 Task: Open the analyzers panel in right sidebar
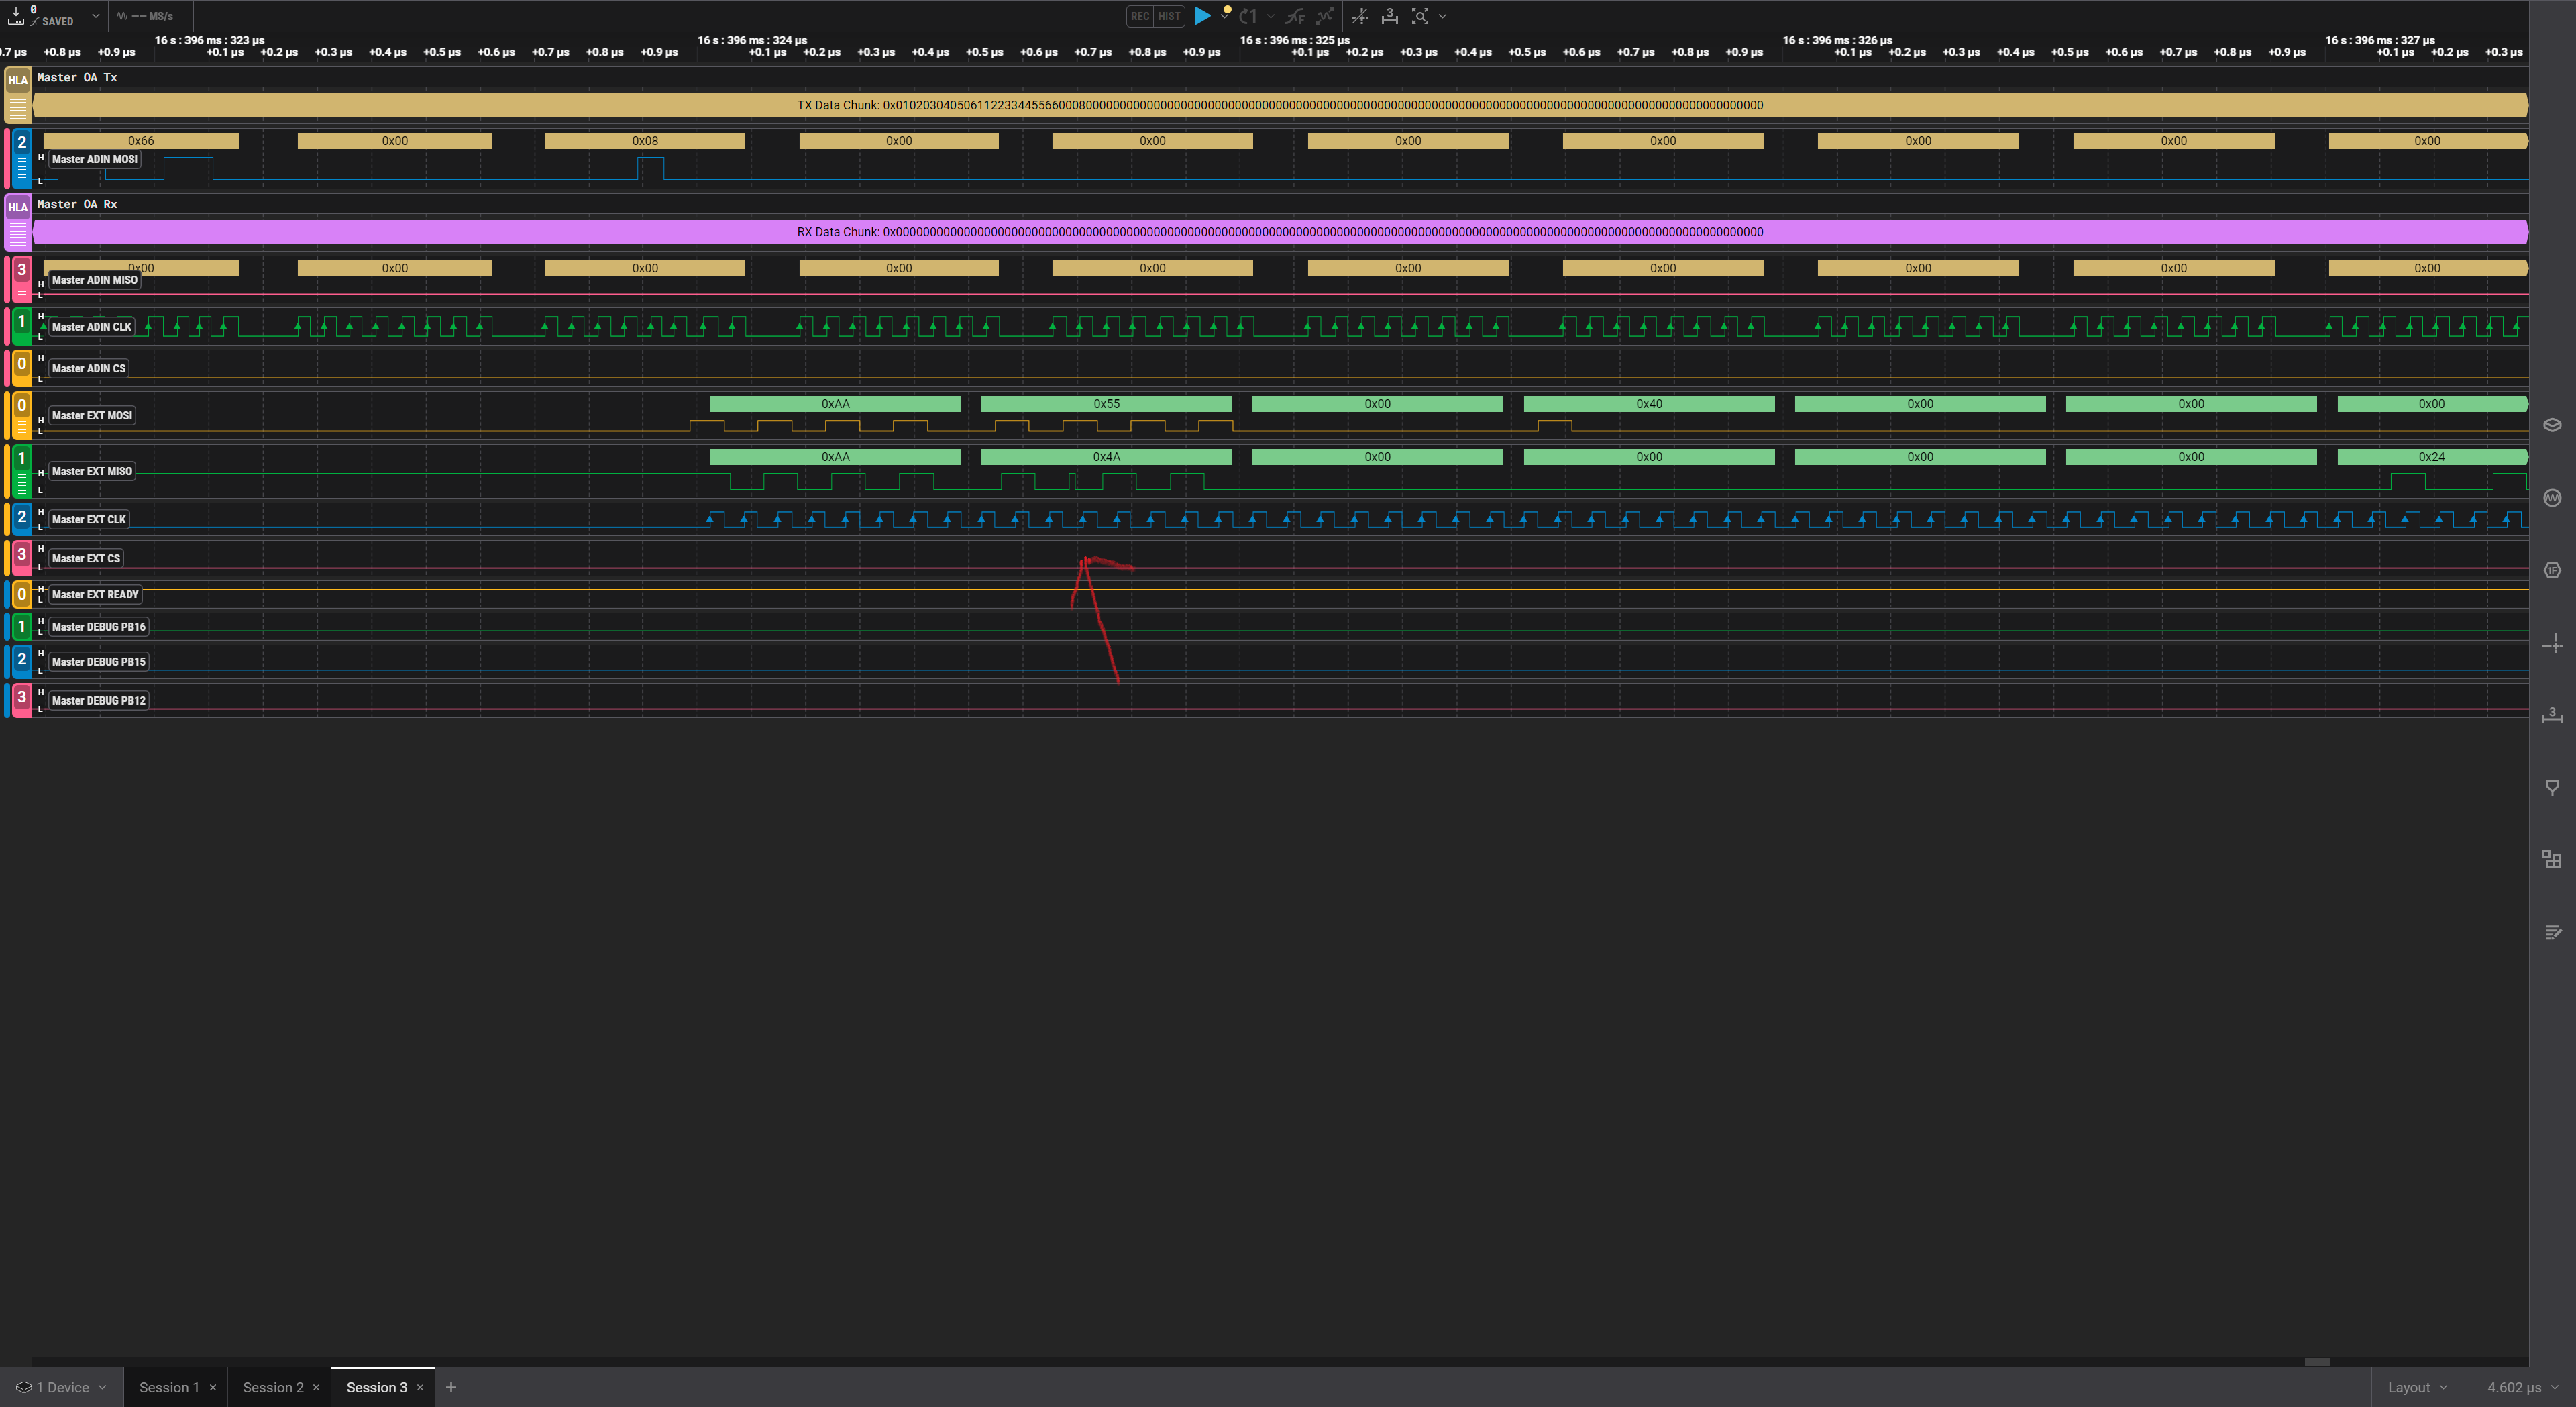pyautogui.click(x=2552, y=571)
